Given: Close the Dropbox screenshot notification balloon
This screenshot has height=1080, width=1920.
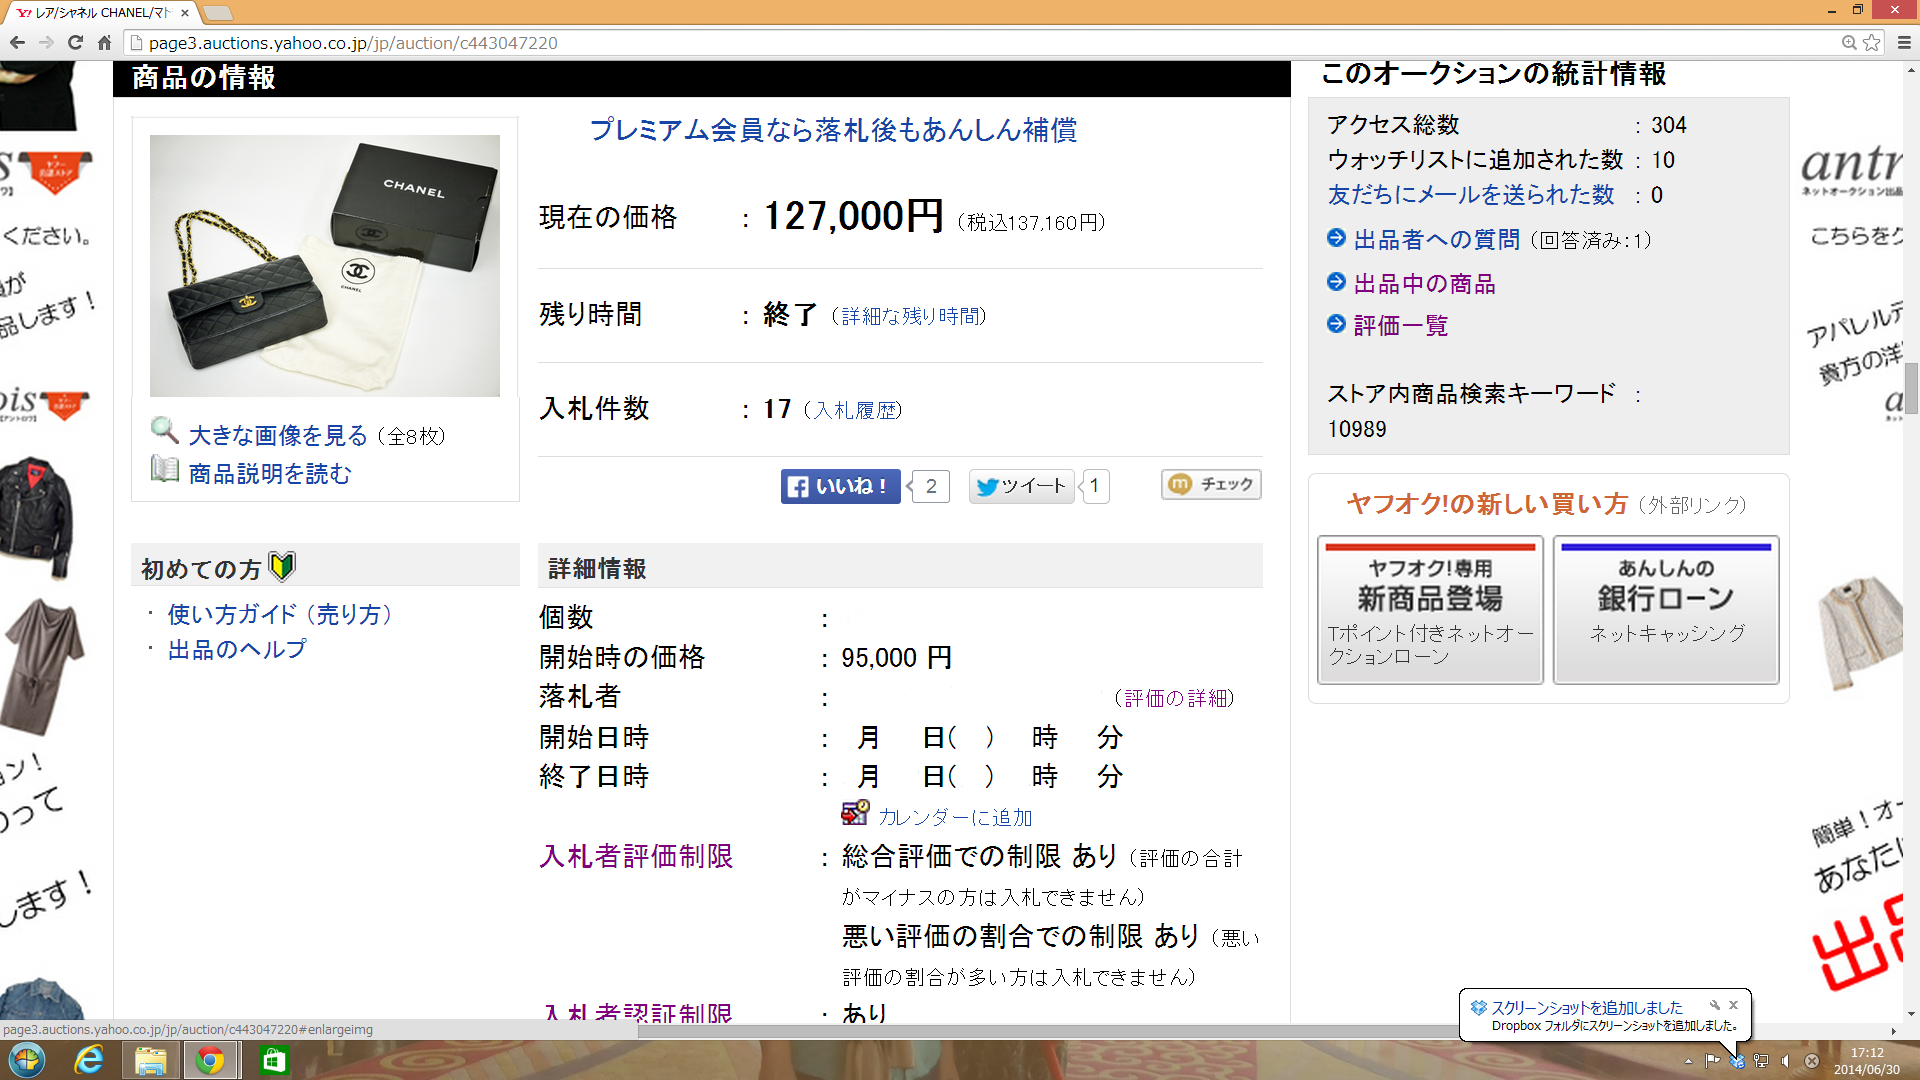Looking at the screenshot, I should coord(1734,1005).
